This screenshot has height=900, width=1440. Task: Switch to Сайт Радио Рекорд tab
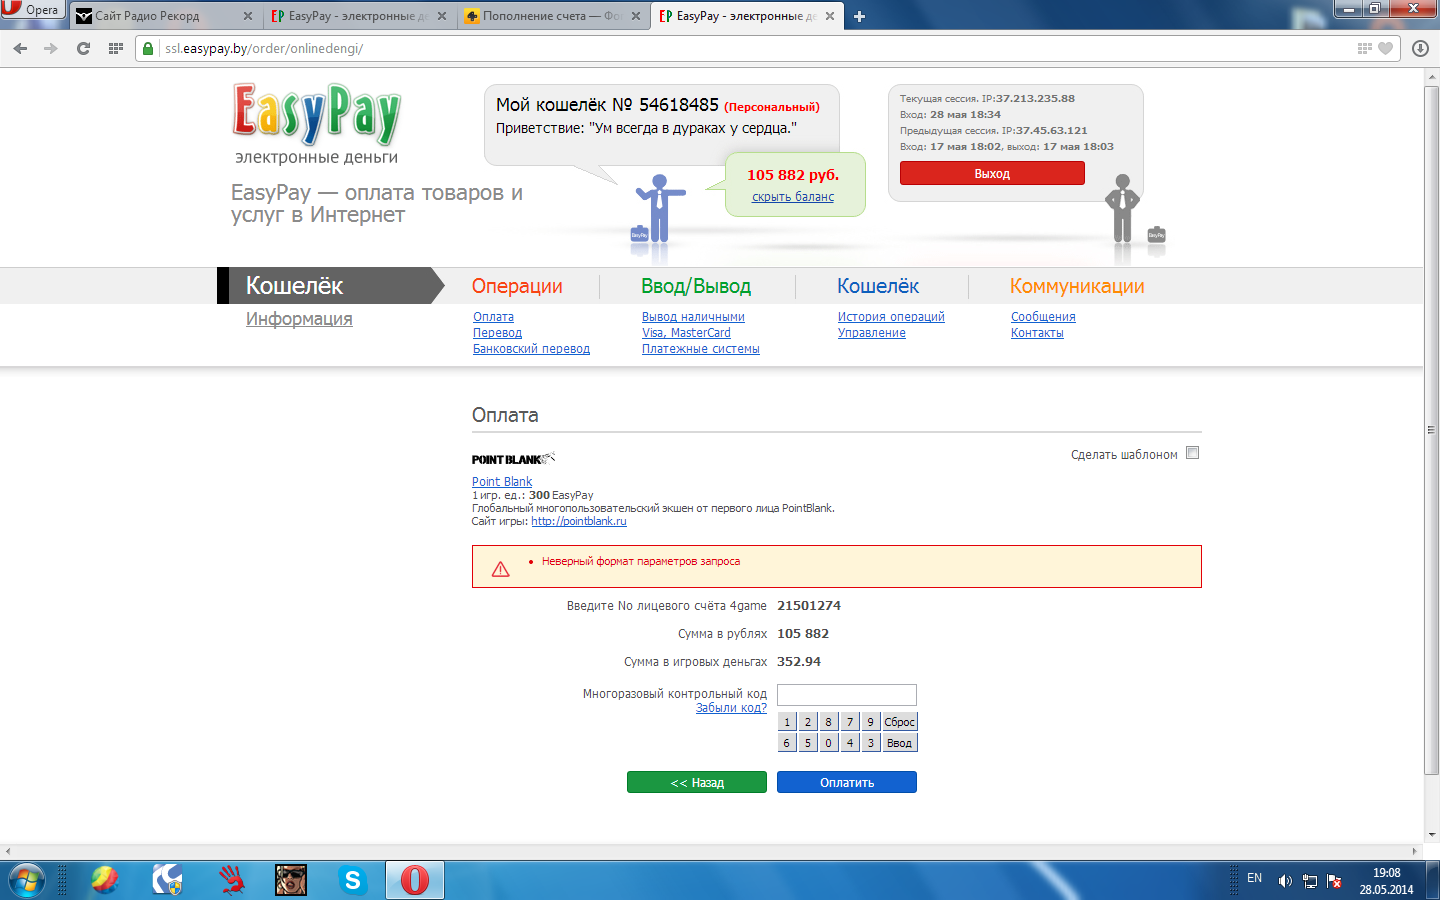click(165, 16)
